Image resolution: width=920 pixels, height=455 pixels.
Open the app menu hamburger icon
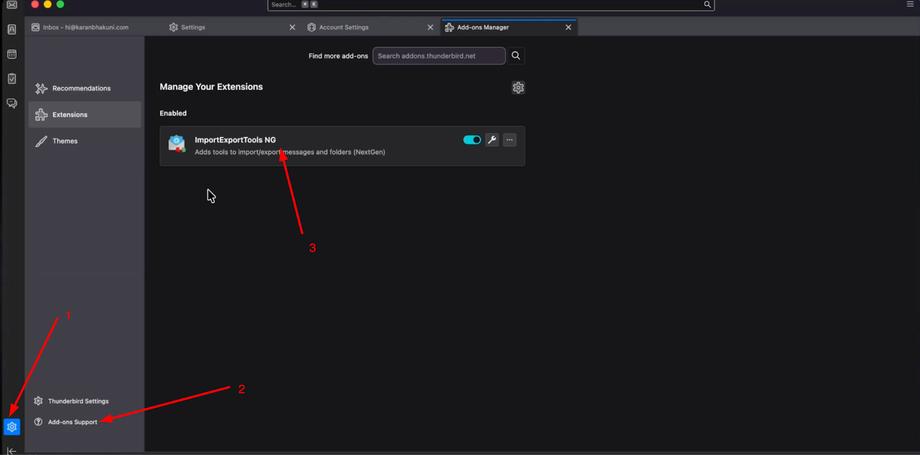pos(910,4)
